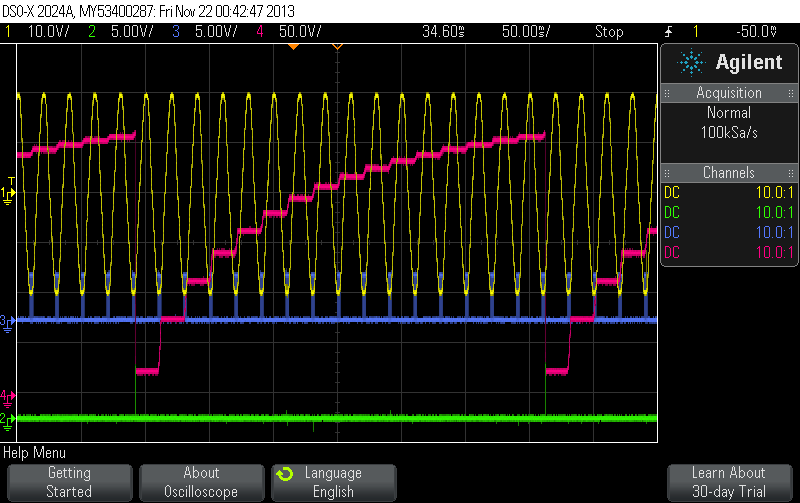Click the Language rotate arrow icon
This screenshot has width=800, height=503.
[x=285, y=474]
